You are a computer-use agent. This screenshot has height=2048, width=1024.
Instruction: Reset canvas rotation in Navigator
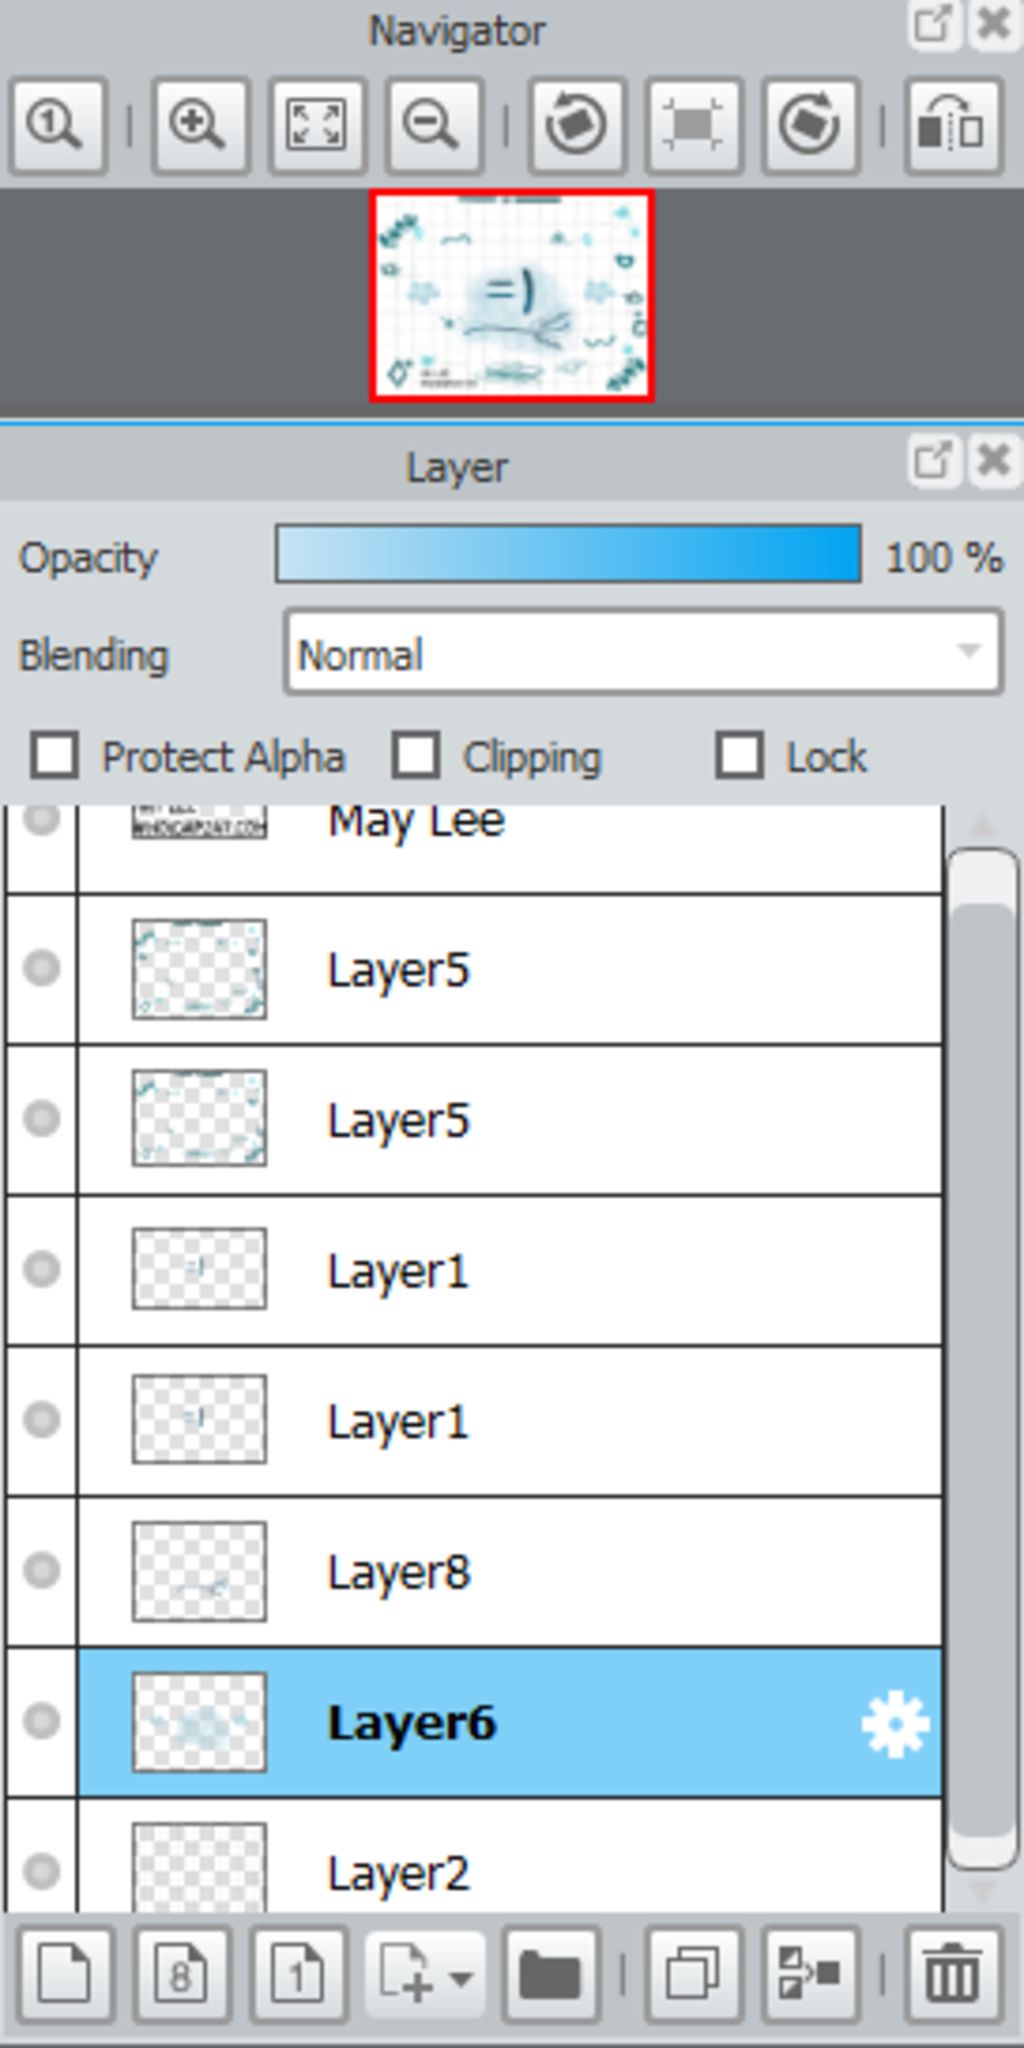tap(693, 127)
